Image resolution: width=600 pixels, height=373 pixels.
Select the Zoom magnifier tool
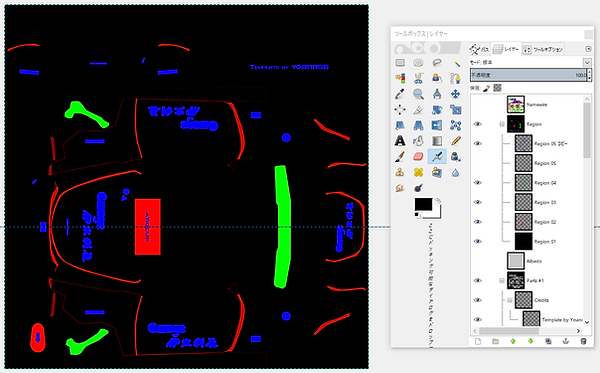coord(418,94)
